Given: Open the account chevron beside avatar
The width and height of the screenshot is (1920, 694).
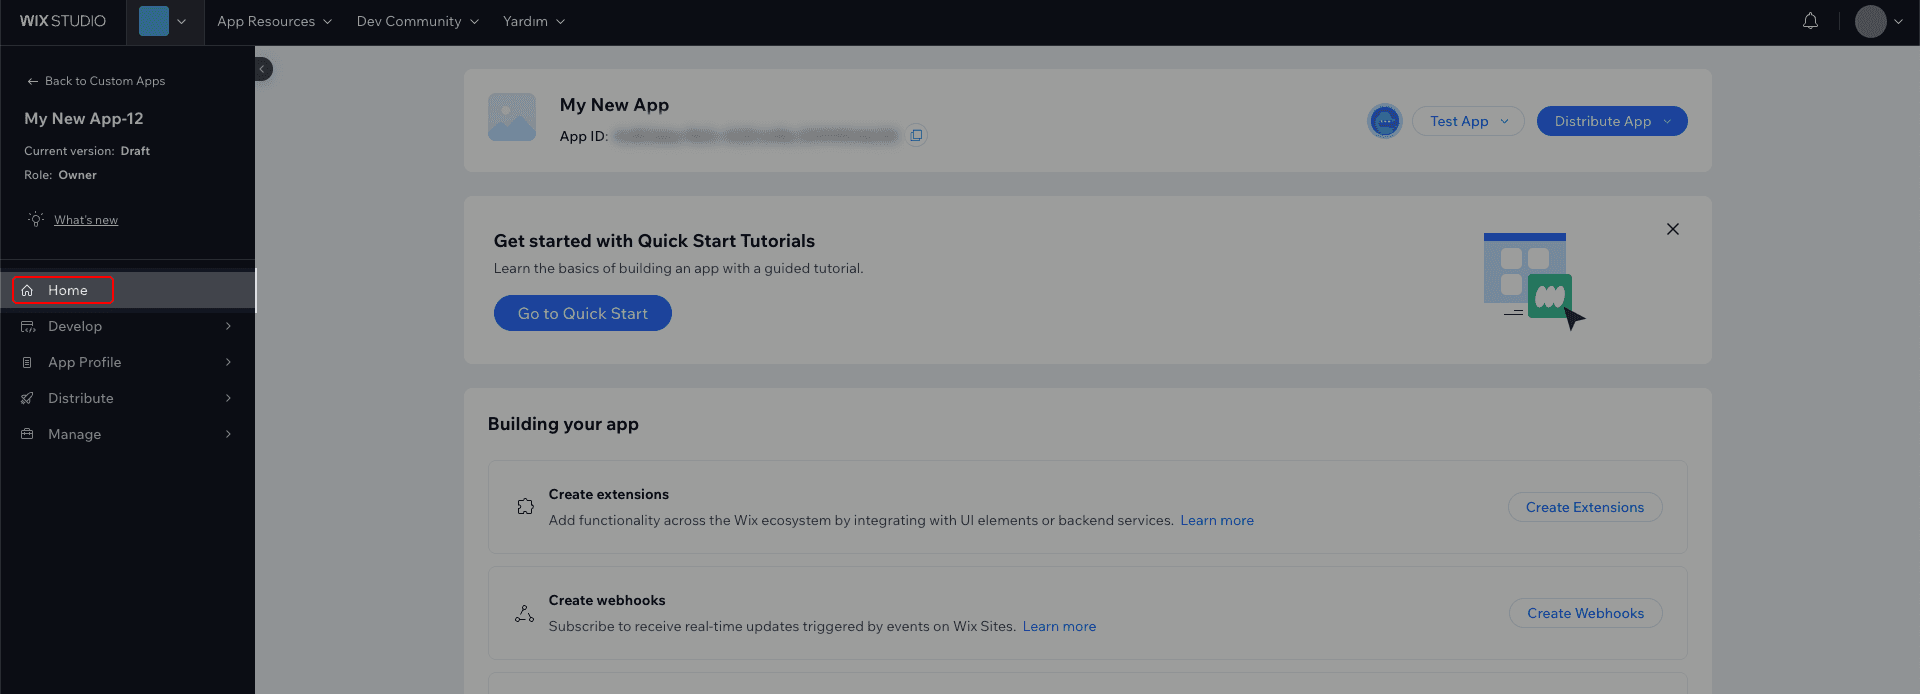Looking at the screenshot, I should pyautogui.click(x=1898, y=21).
